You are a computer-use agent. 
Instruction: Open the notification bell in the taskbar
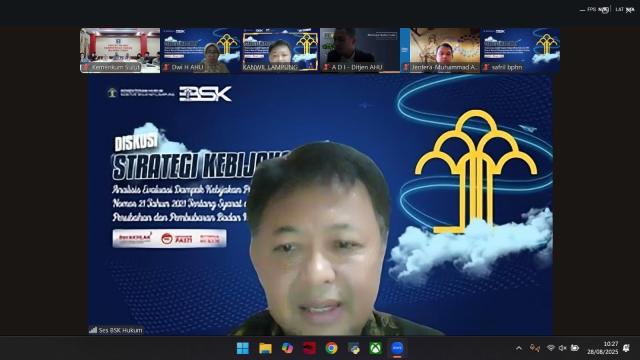[626, 348]
